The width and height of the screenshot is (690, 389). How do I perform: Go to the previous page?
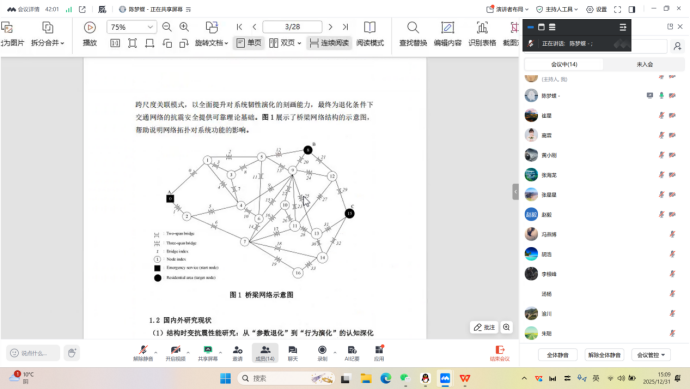point(254,27)
